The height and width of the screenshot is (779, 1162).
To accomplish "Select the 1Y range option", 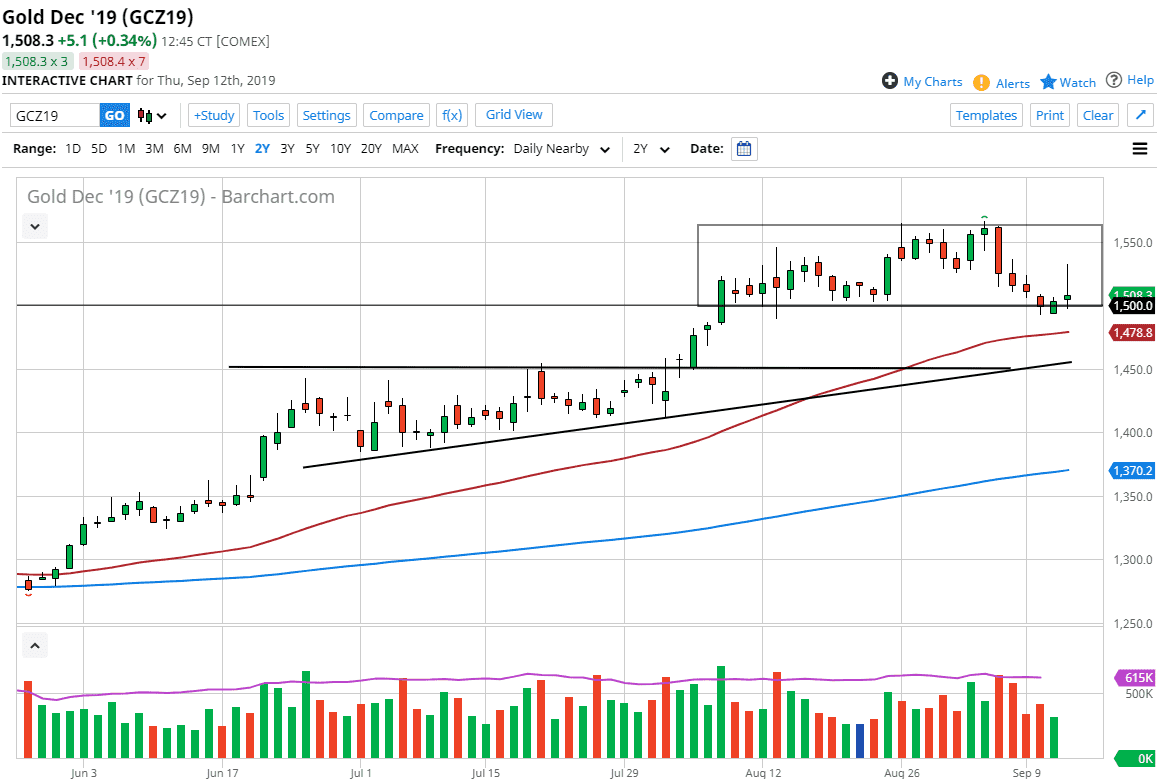I will [x=237, y=149].
